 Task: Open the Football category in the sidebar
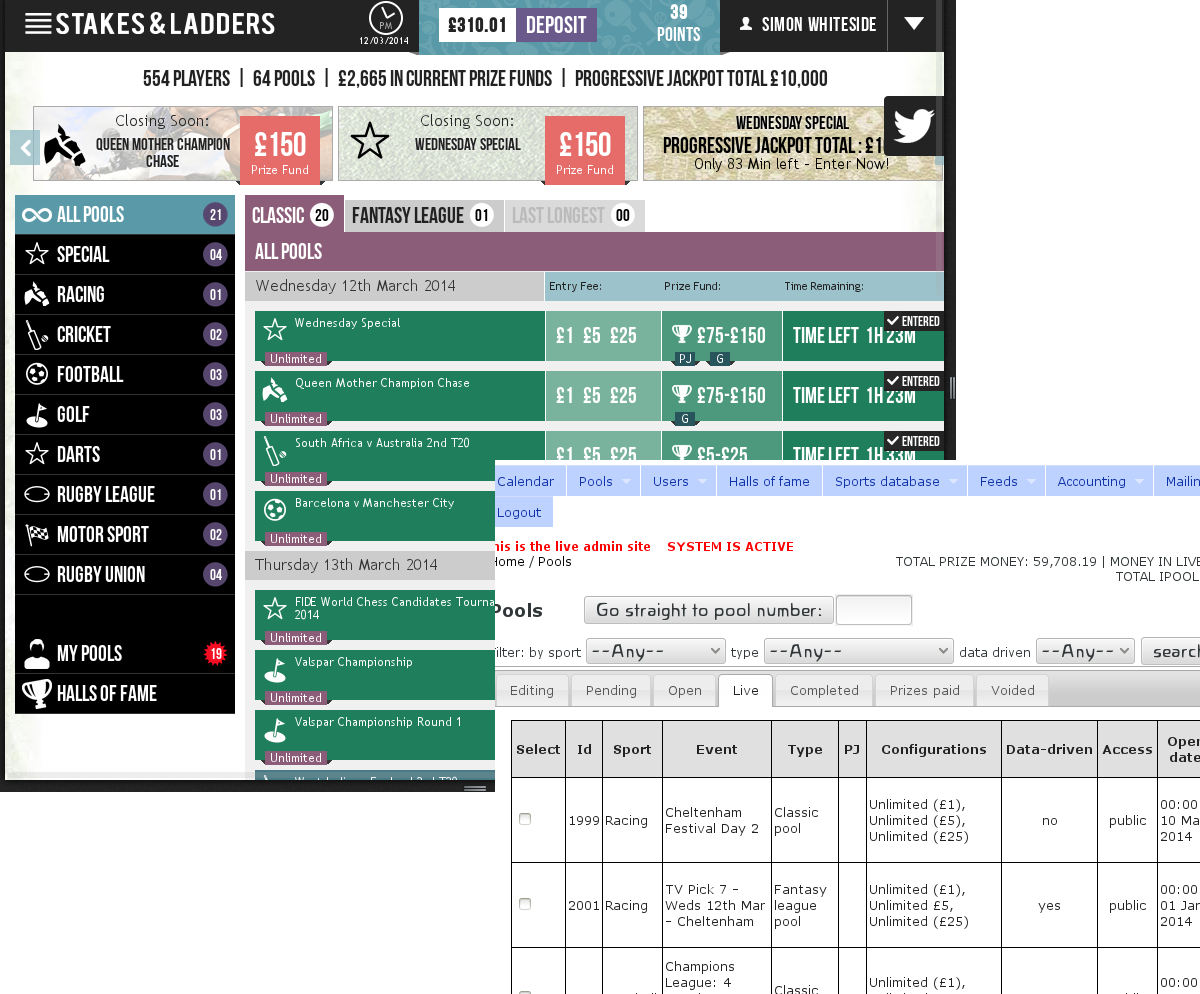click(125, 375)
